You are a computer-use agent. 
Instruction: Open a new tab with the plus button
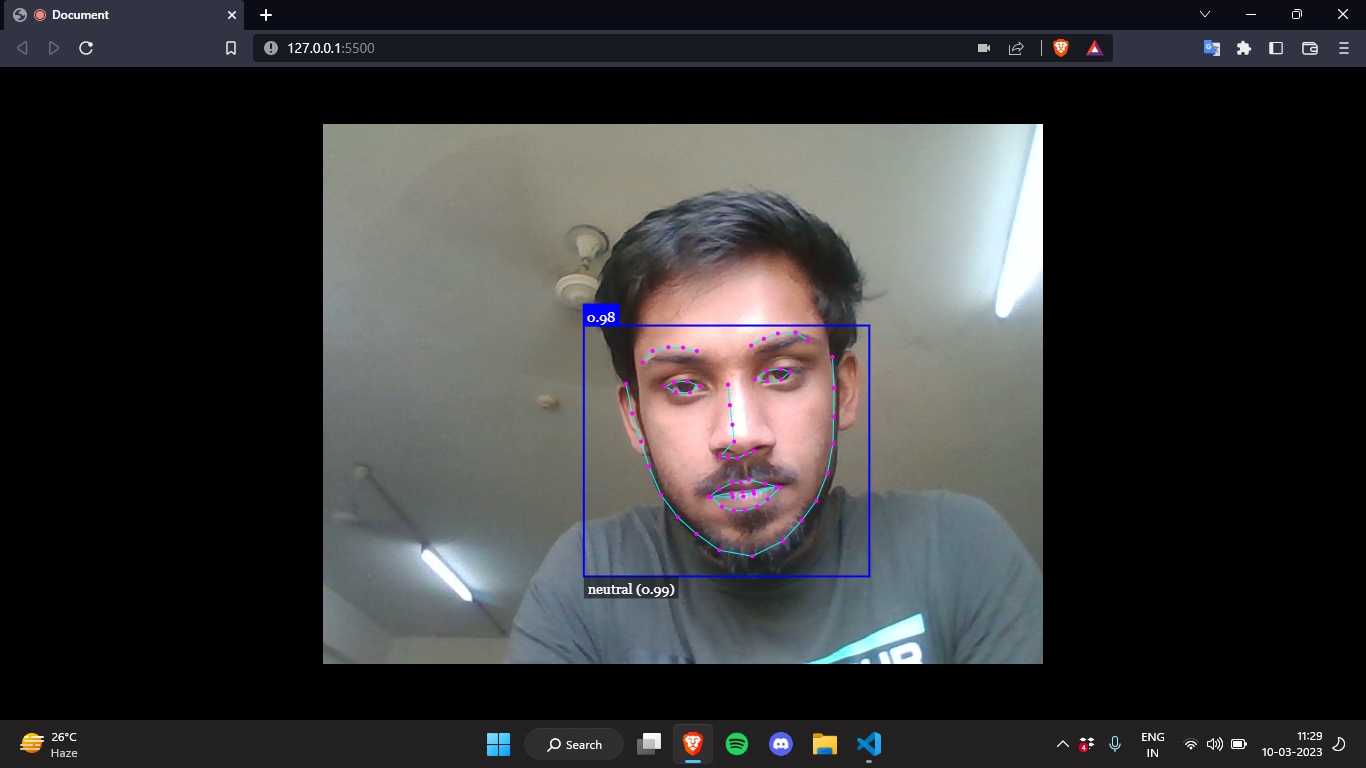pyautogui.click(x=265, y=15)
